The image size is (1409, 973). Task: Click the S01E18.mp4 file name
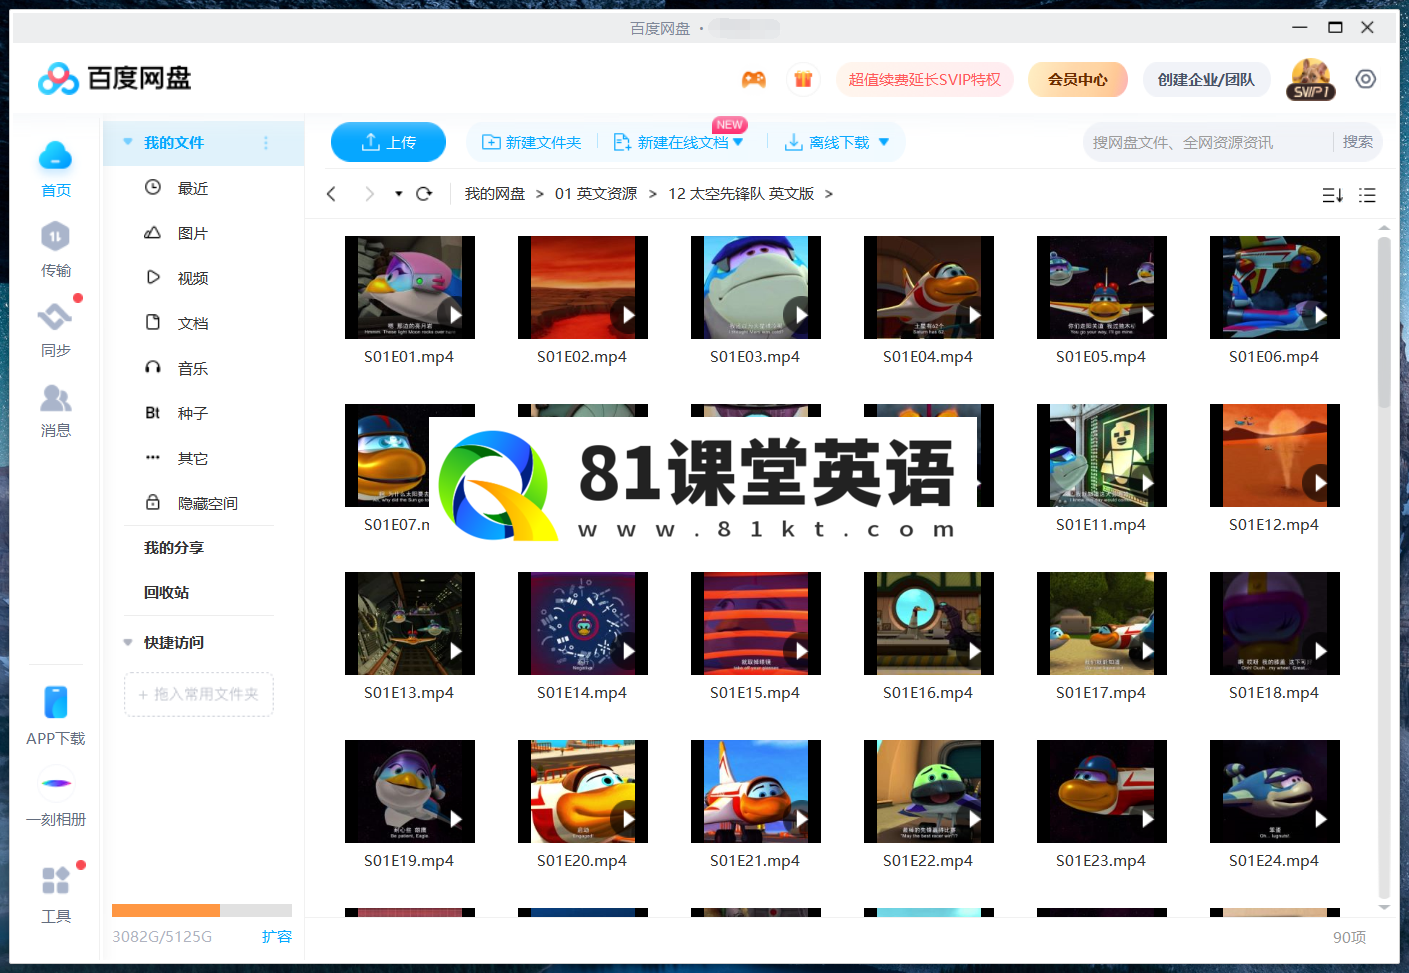tap(1274, 693)
